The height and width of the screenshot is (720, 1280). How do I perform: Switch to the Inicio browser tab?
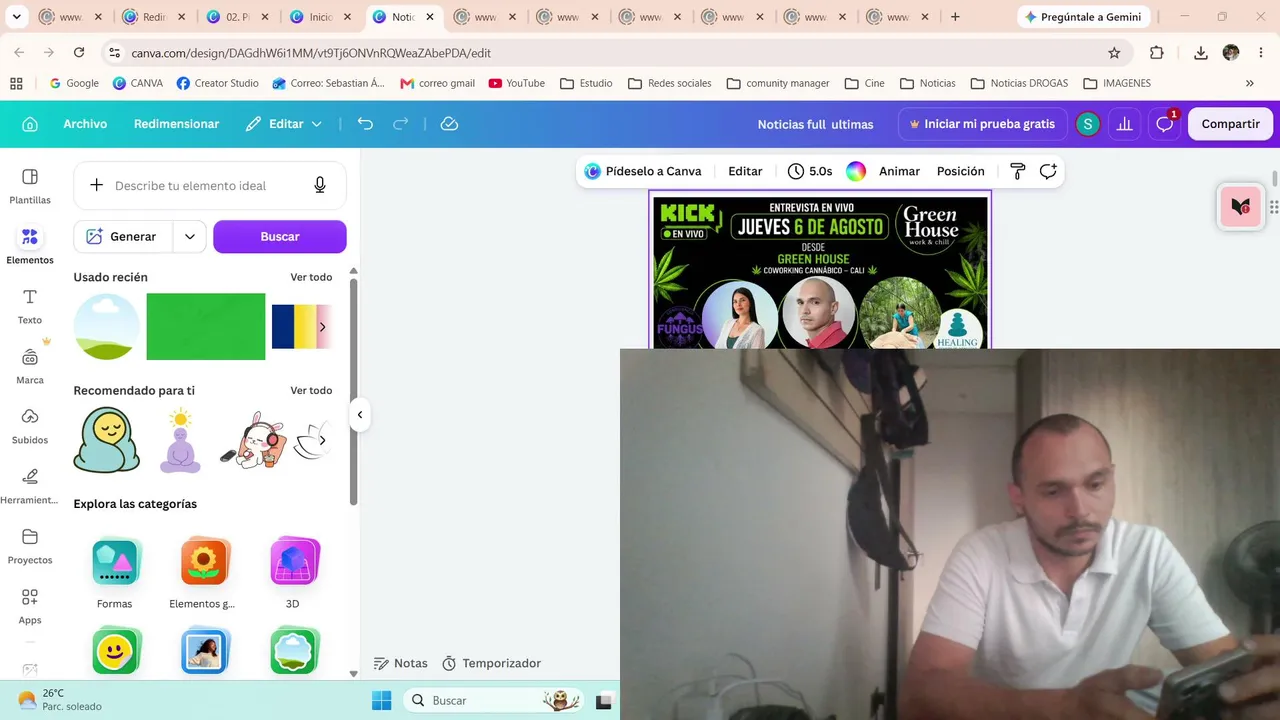(321, 17)
